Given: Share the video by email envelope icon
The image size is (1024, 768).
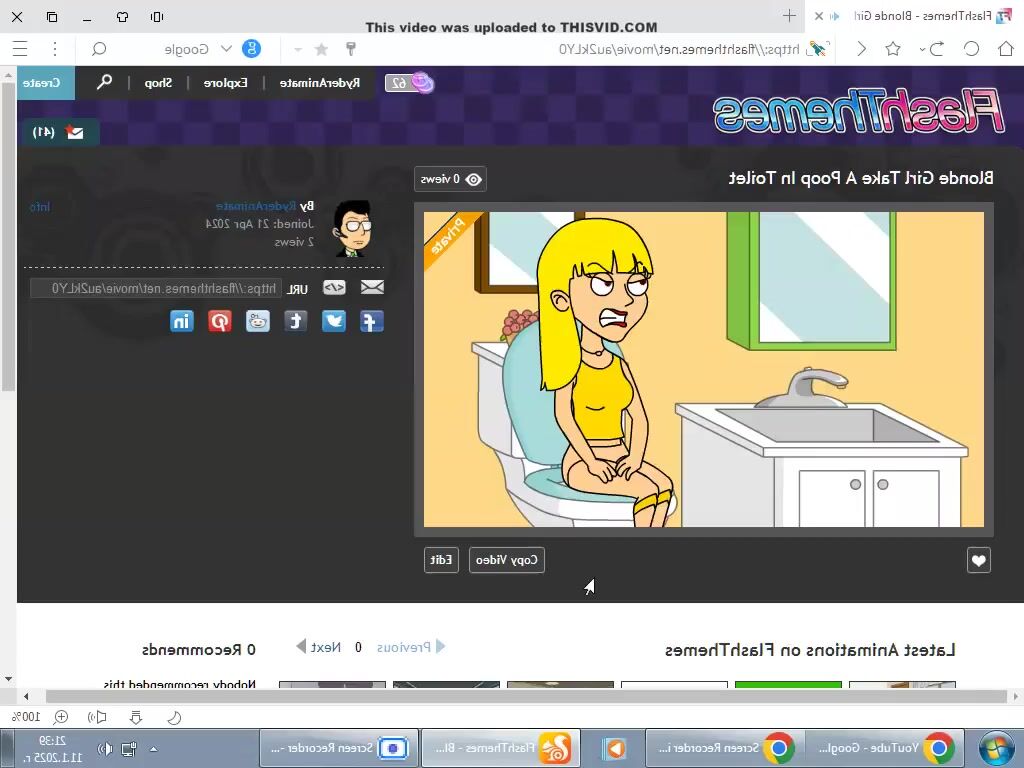Looking at the screenshot, I should click(372, 287).
